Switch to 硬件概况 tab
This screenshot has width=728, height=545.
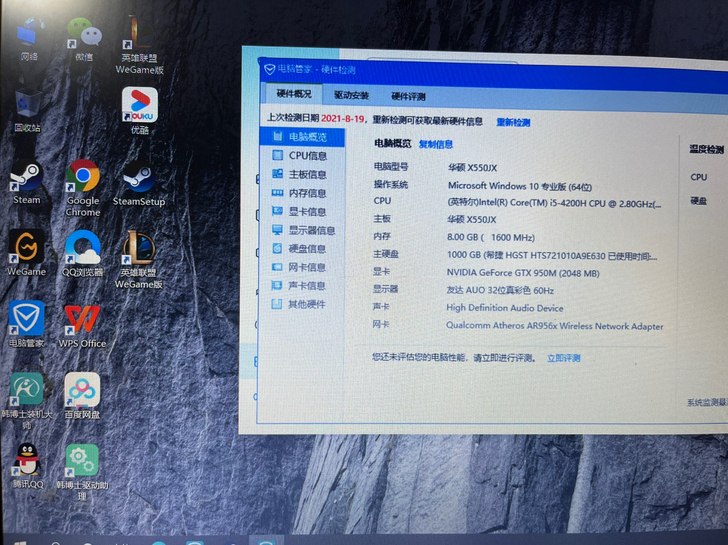tap(293, 94)
